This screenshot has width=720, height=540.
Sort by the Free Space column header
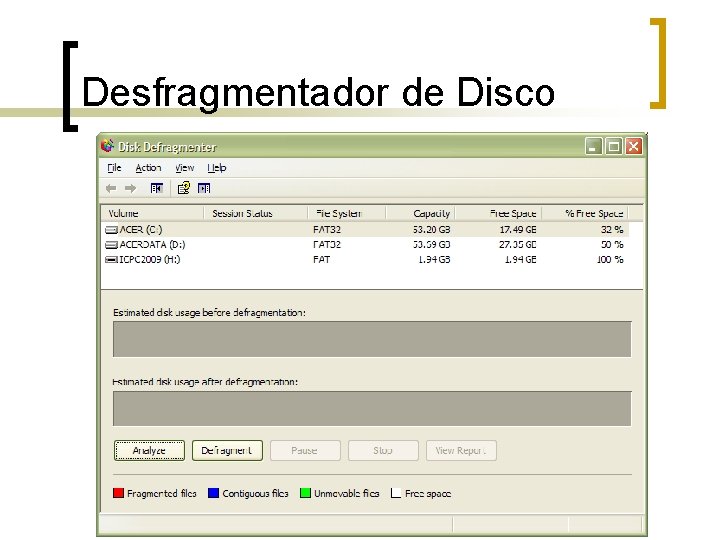(498, 214)
